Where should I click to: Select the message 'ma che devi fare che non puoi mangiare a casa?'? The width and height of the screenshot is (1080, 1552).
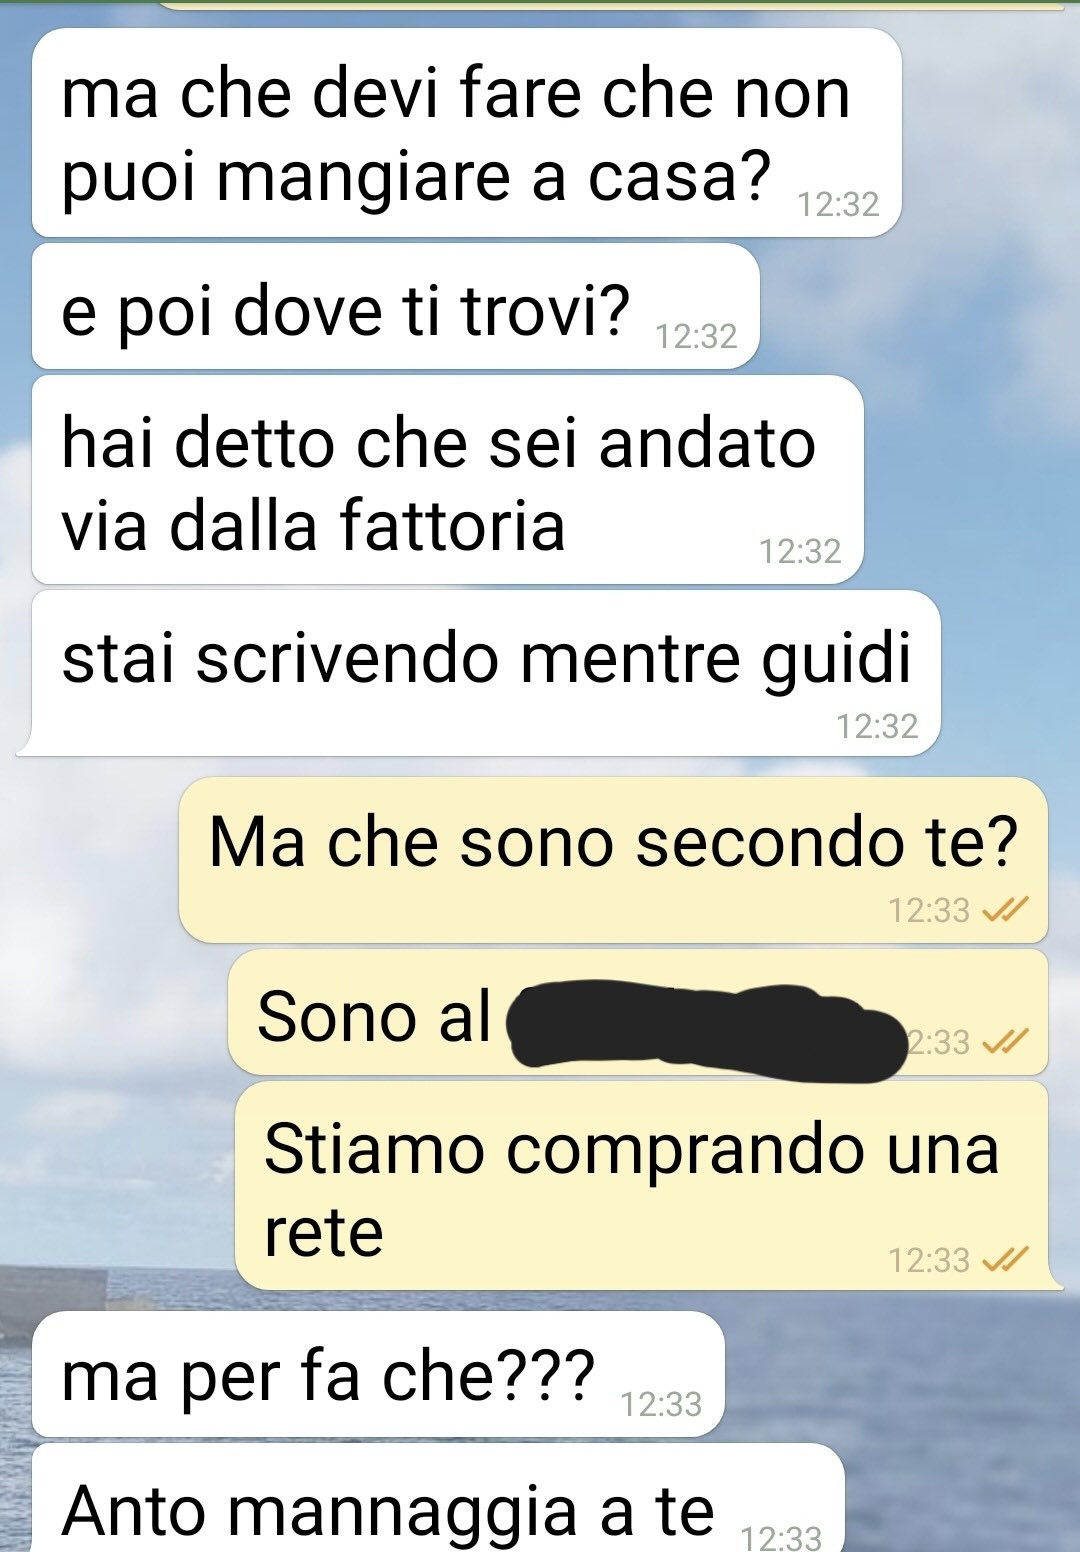(467, 133)
